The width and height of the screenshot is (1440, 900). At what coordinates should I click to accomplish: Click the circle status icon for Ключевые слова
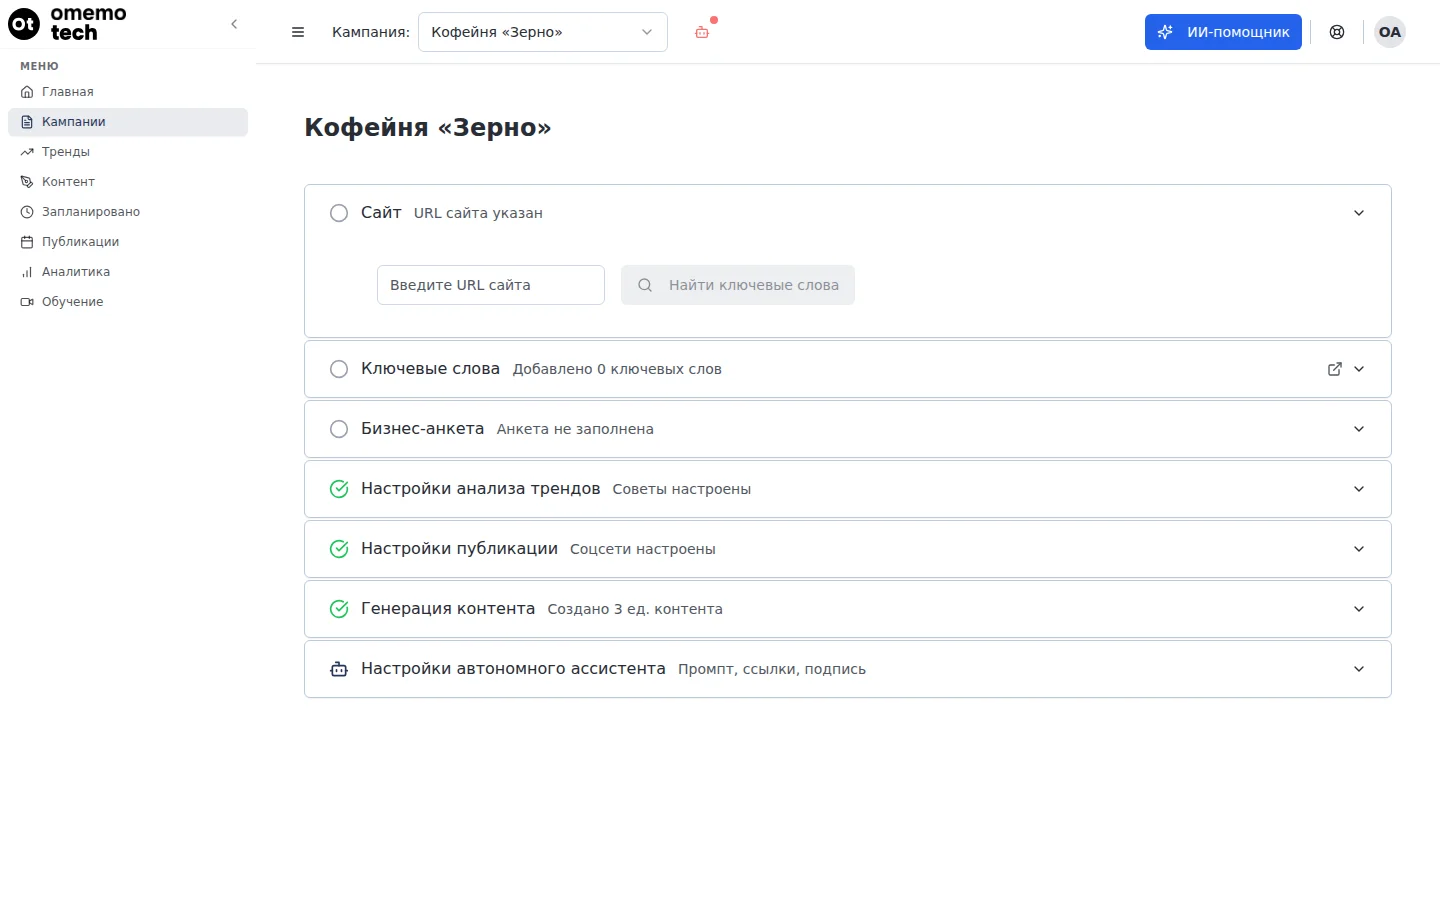point(339,369)
